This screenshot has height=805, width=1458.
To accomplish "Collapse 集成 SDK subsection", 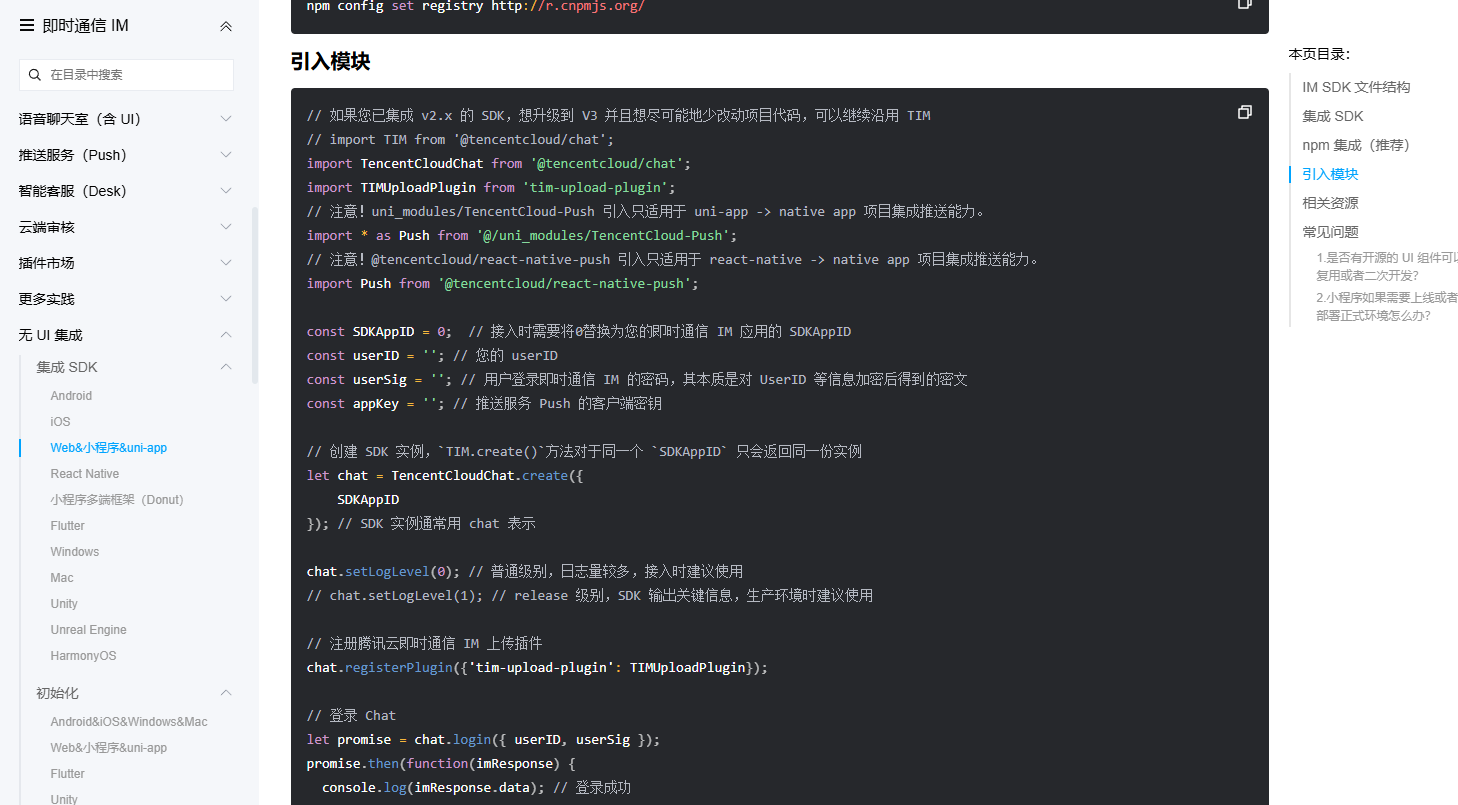I will (x=134, y=367).
